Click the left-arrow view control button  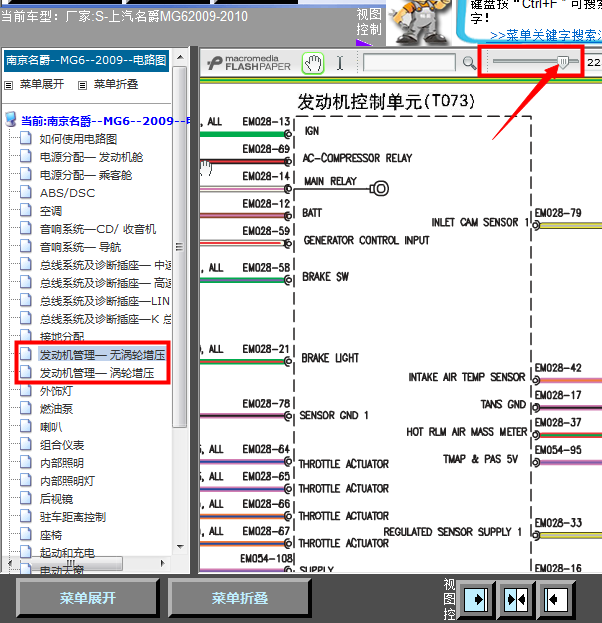(556, 599)
